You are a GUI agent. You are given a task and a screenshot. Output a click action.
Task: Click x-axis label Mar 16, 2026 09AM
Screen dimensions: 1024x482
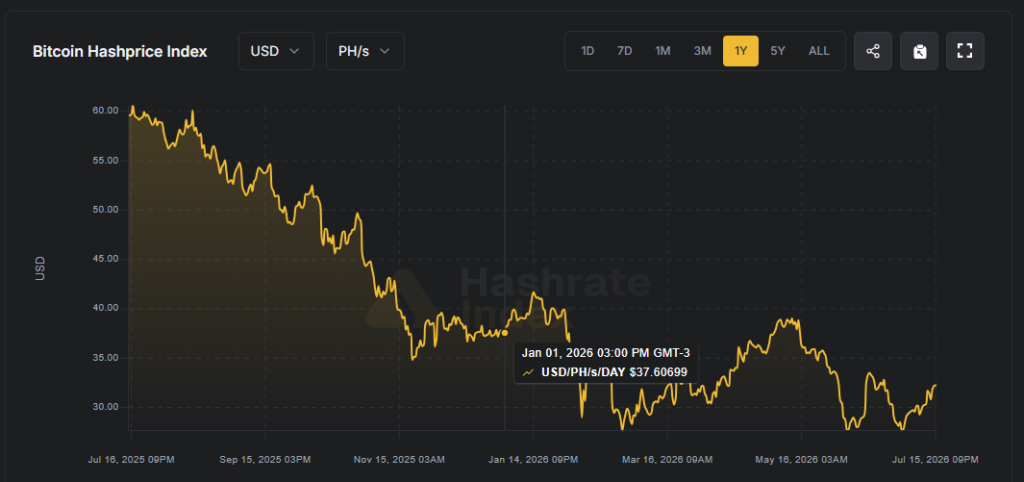[x=667, y=460]
